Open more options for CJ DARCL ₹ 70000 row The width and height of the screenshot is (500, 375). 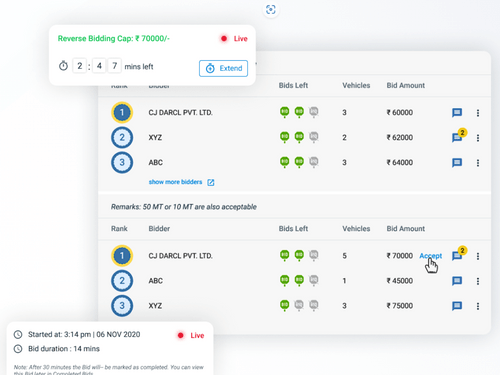[478, 256]
